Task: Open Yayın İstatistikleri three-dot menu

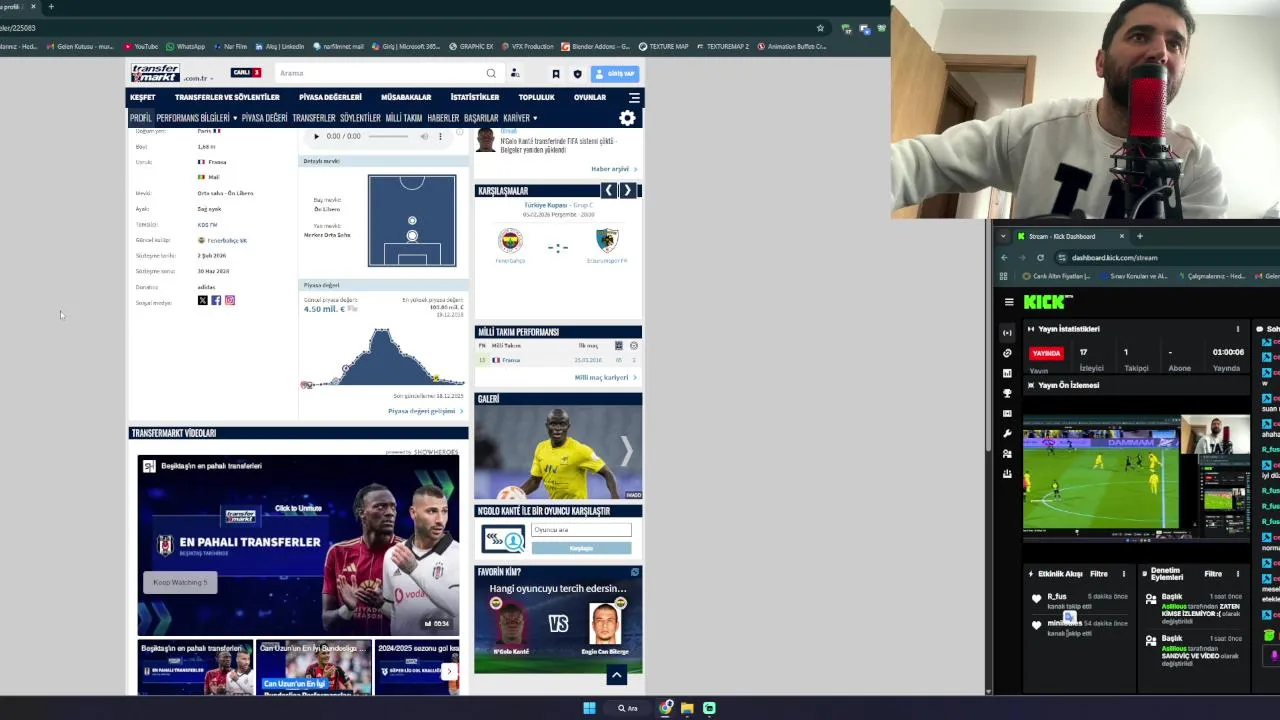Action: pos(1237,329)
